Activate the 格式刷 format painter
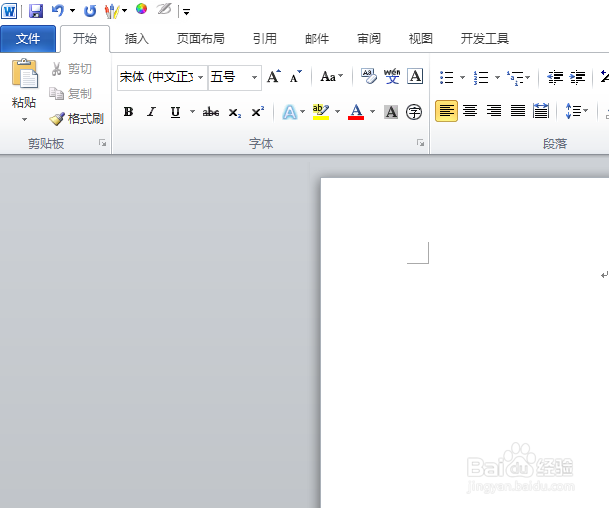The width and height of the screenshot is (609, 508). pyautogui.click(x=77, y=118)
